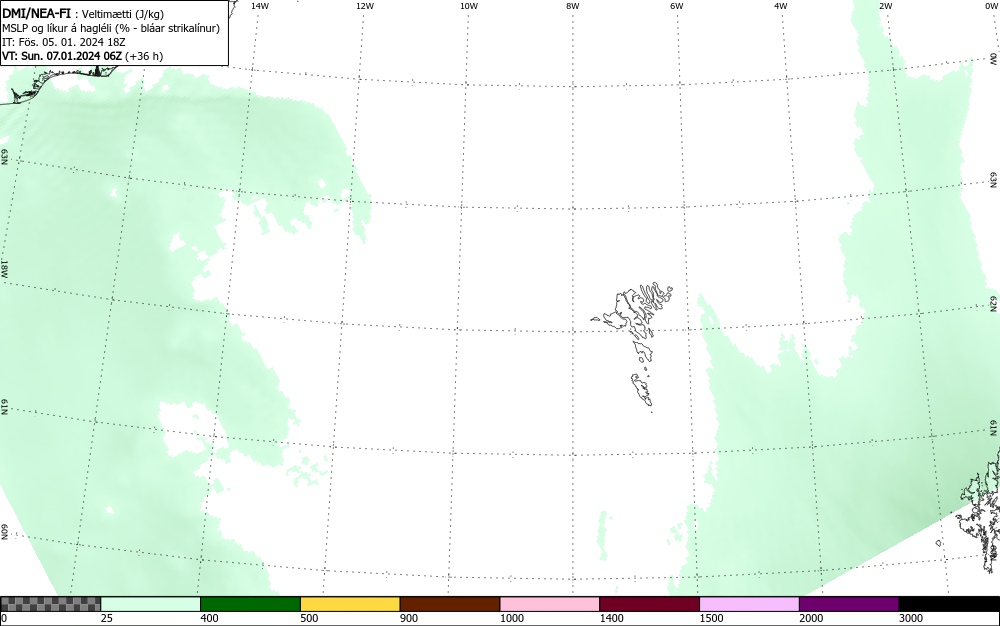Click the 62N label on the right edge
This screenshot has height=626, width=1000.
coord(994,305)
